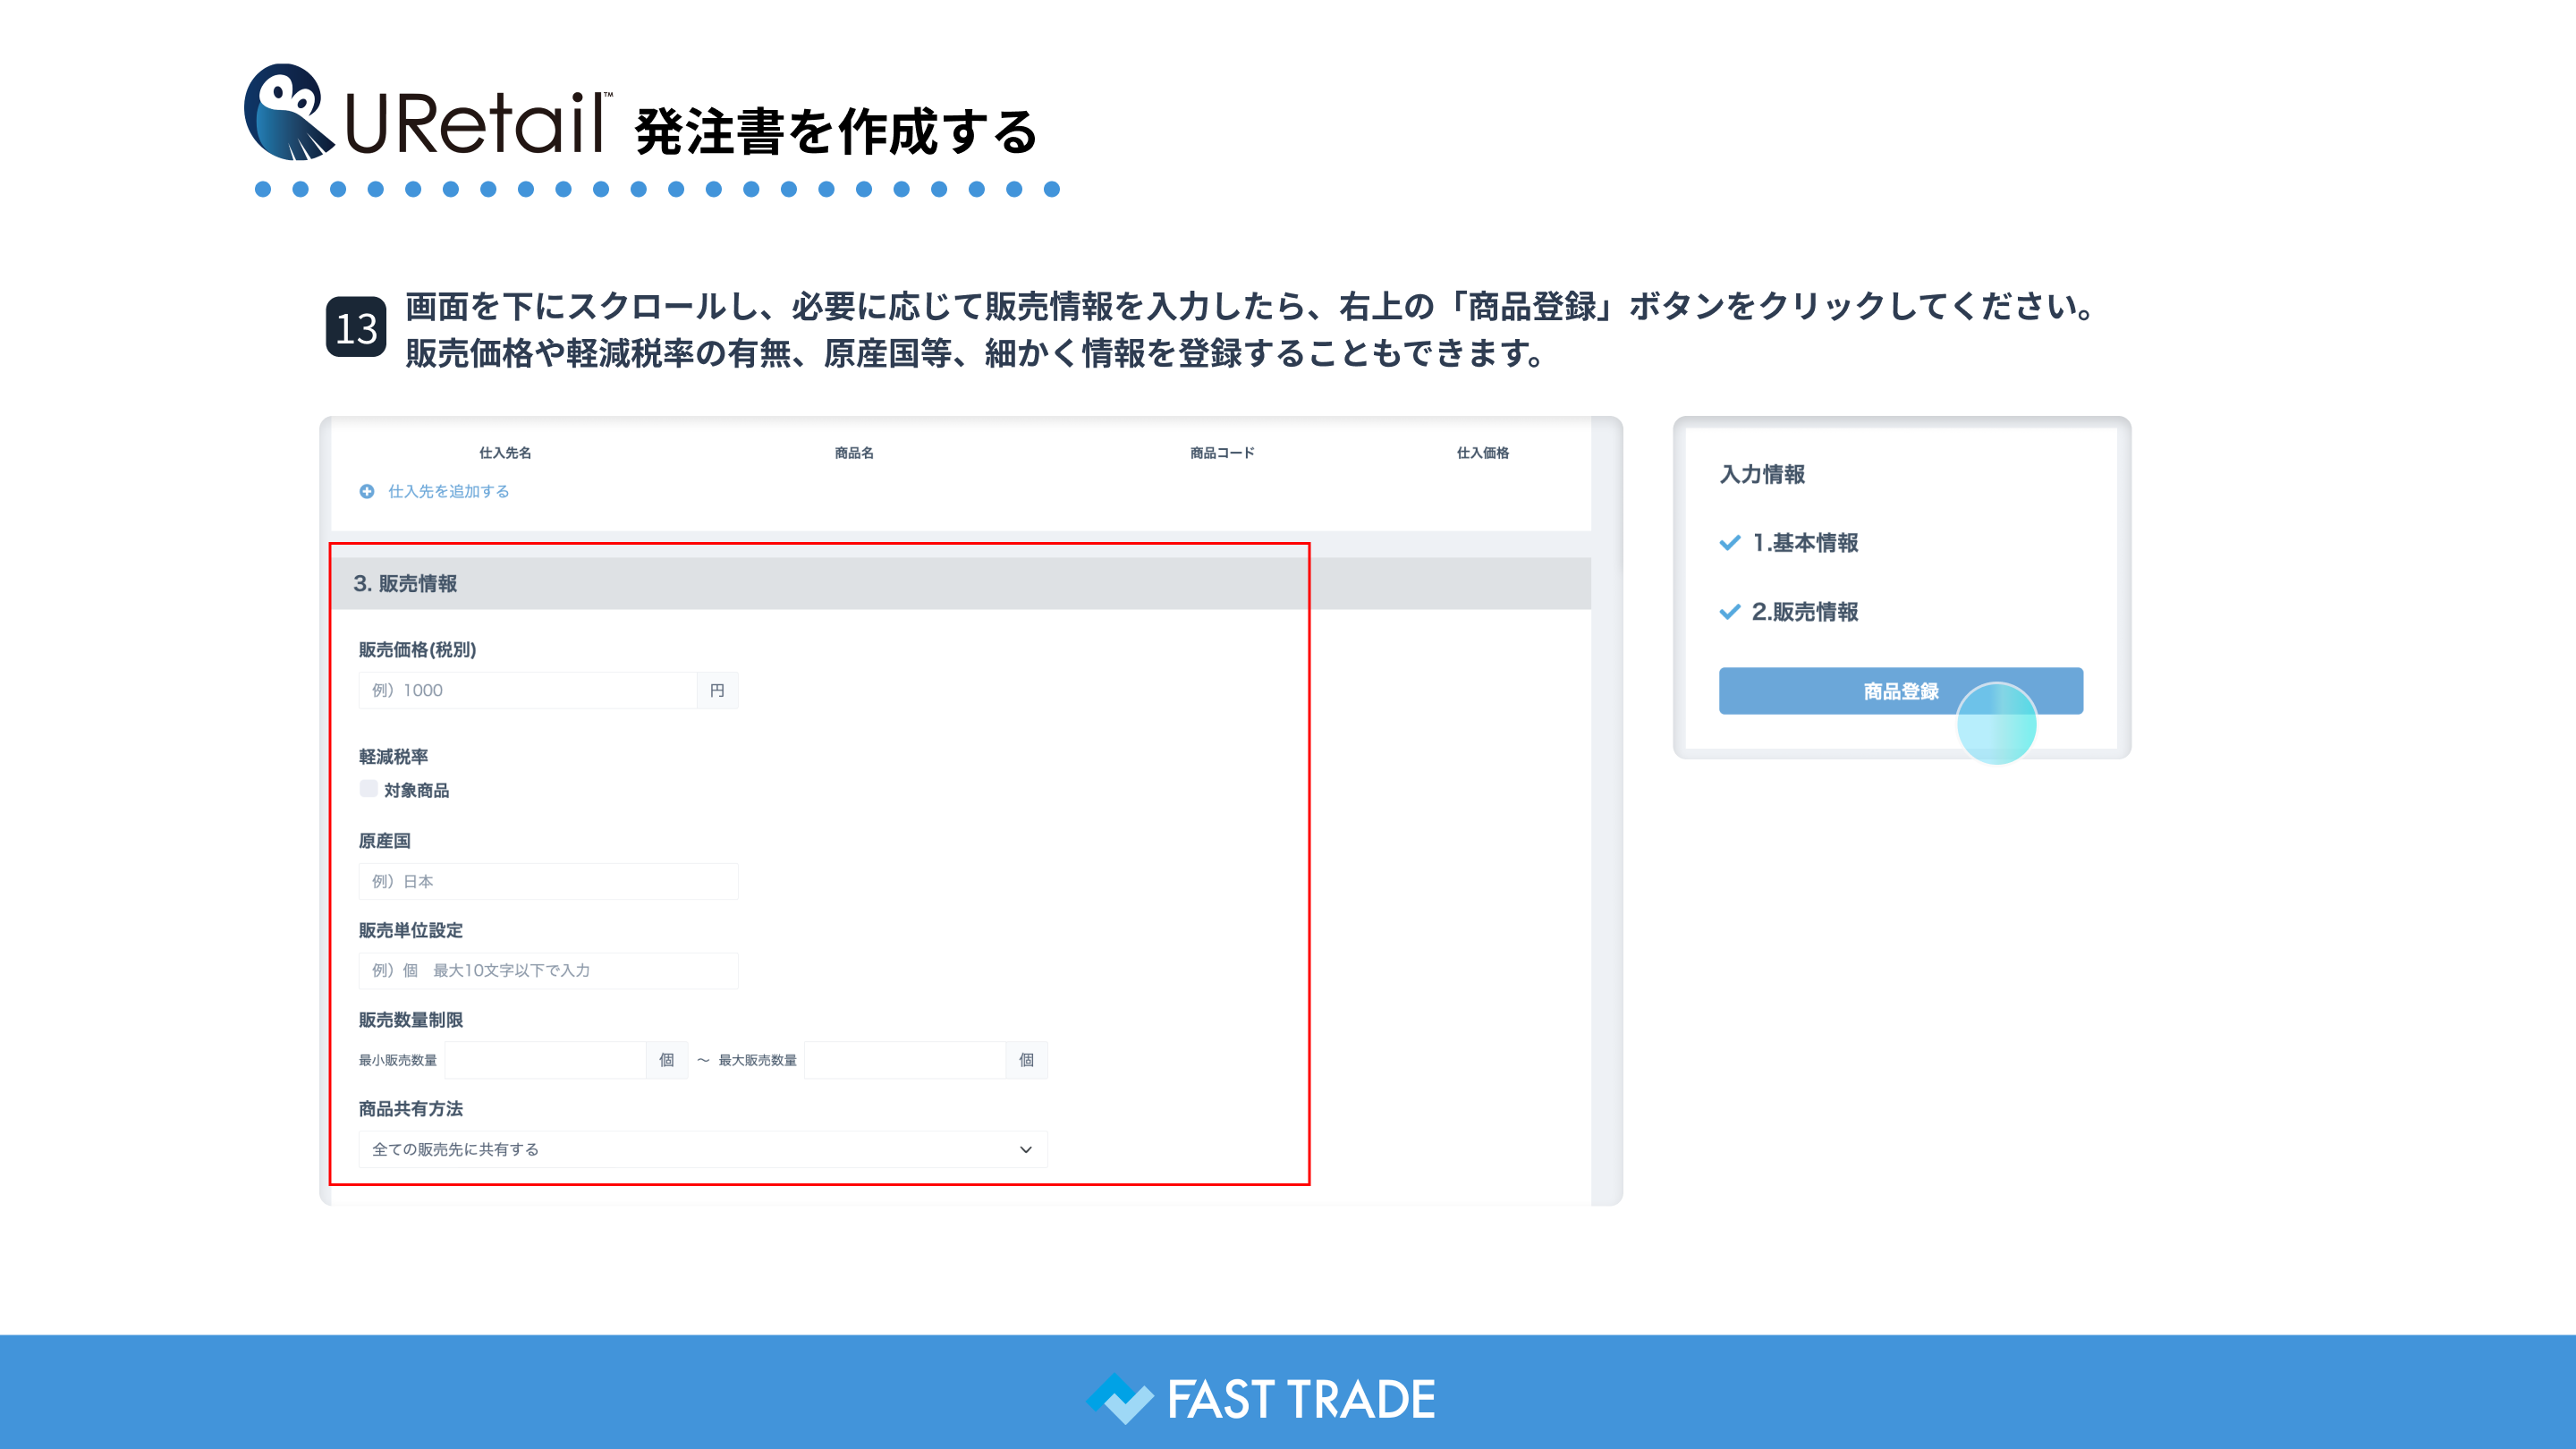Click the 販売価格(税別) input field
2576x1449 pixels.
click(527, 690)
